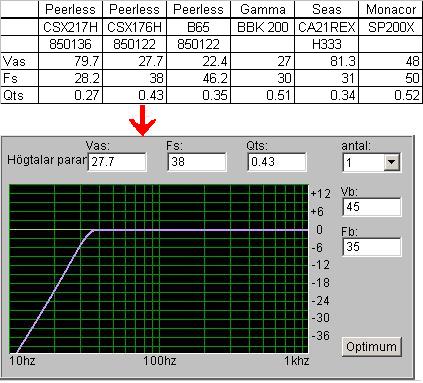423x383 pixels.
Task: Click the Qts value 0.34
Action: coord(327,95)
